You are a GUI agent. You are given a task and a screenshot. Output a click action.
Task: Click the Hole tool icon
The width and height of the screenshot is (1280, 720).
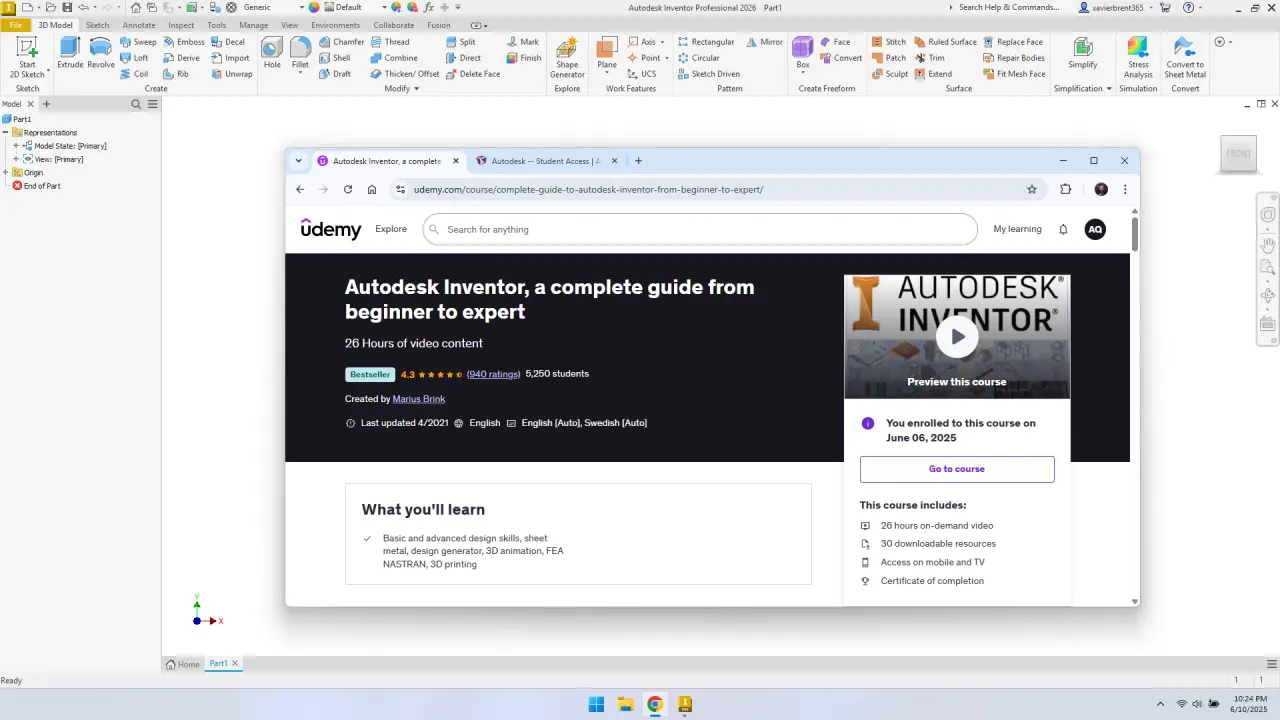[272, 53]
